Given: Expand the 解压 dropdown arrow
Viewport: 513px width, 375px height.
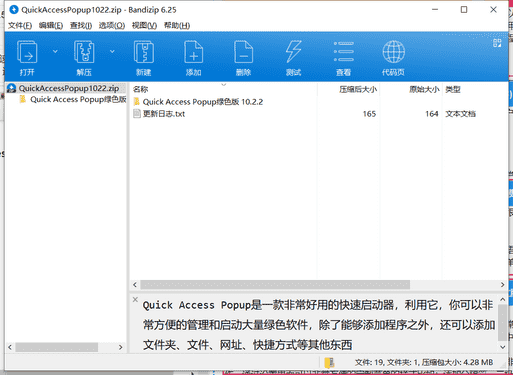Looking at the screenshot, I should click(x=112, y=51).
